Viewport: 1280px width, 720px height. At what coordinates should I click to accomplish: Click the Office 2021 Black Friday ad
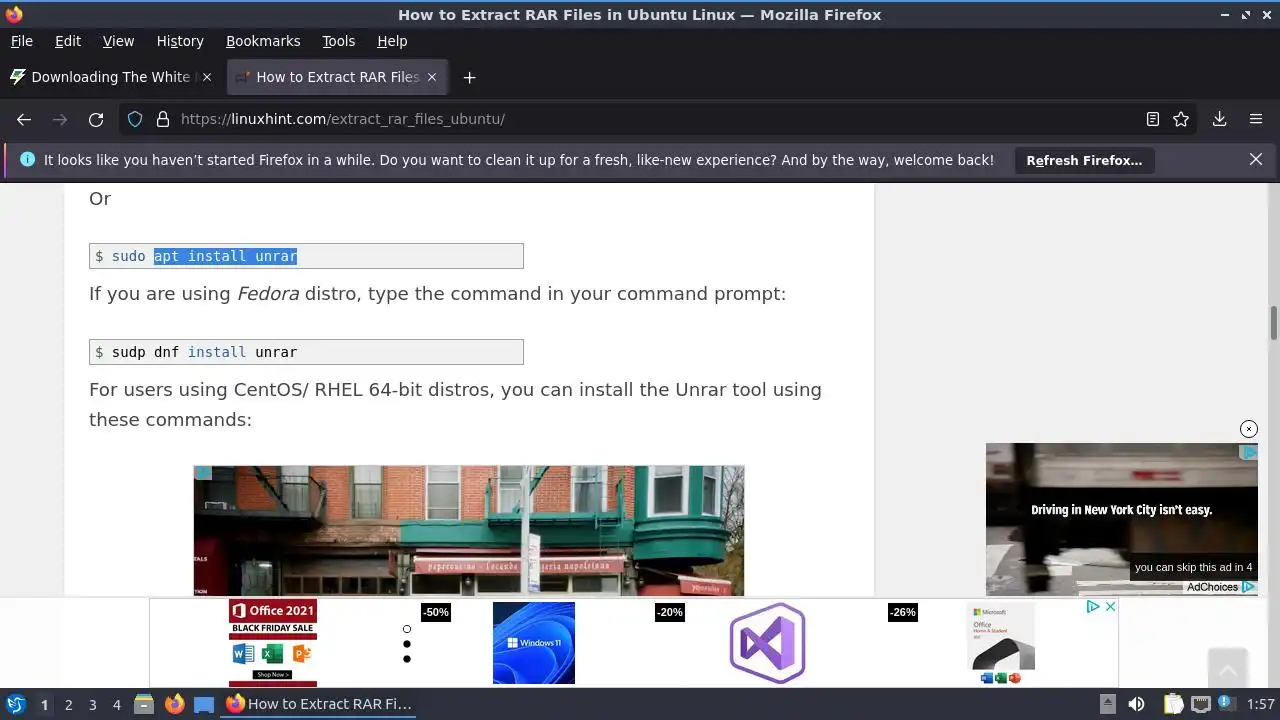tap(273, 642)
